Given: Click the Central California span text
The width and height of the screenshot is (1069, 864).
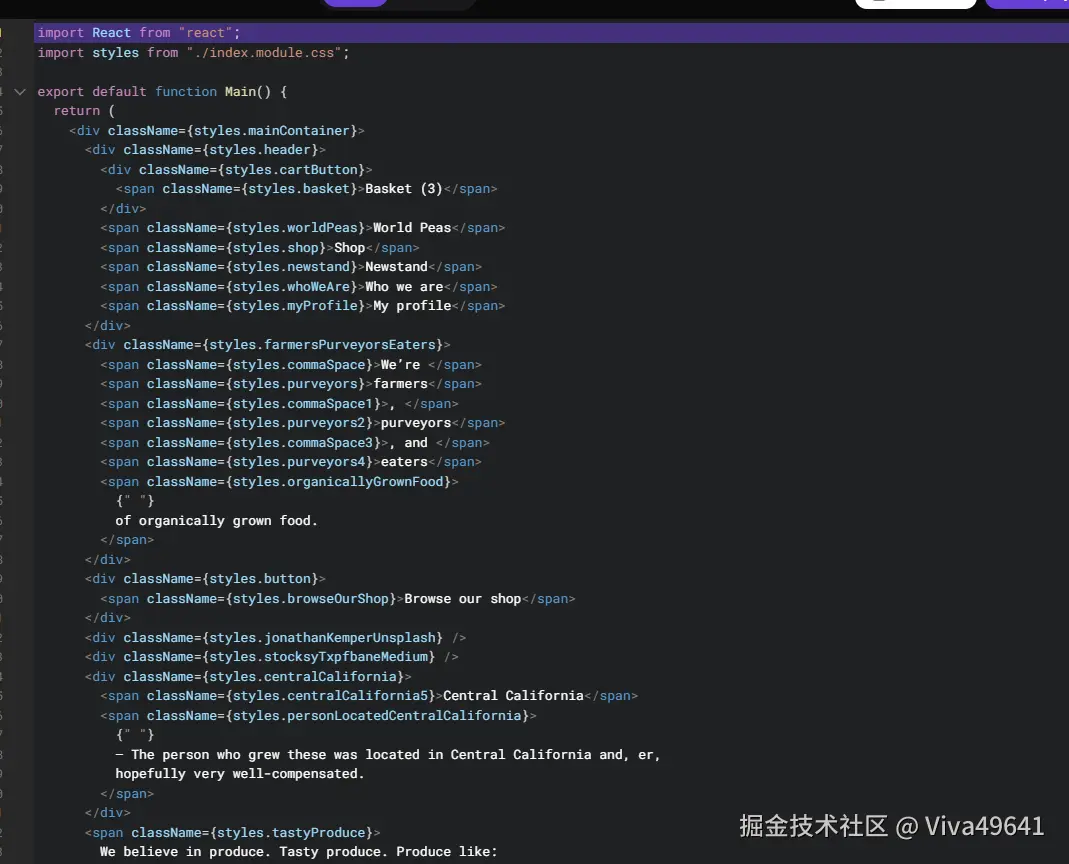Looking at the screenshot, I should click(513, 696).
